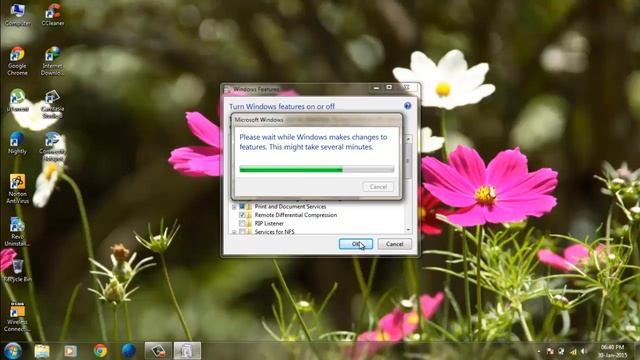Launch the Nightly browser desktop shortcut
Viewport: 640px width, 360px height.
click(18, 143)
